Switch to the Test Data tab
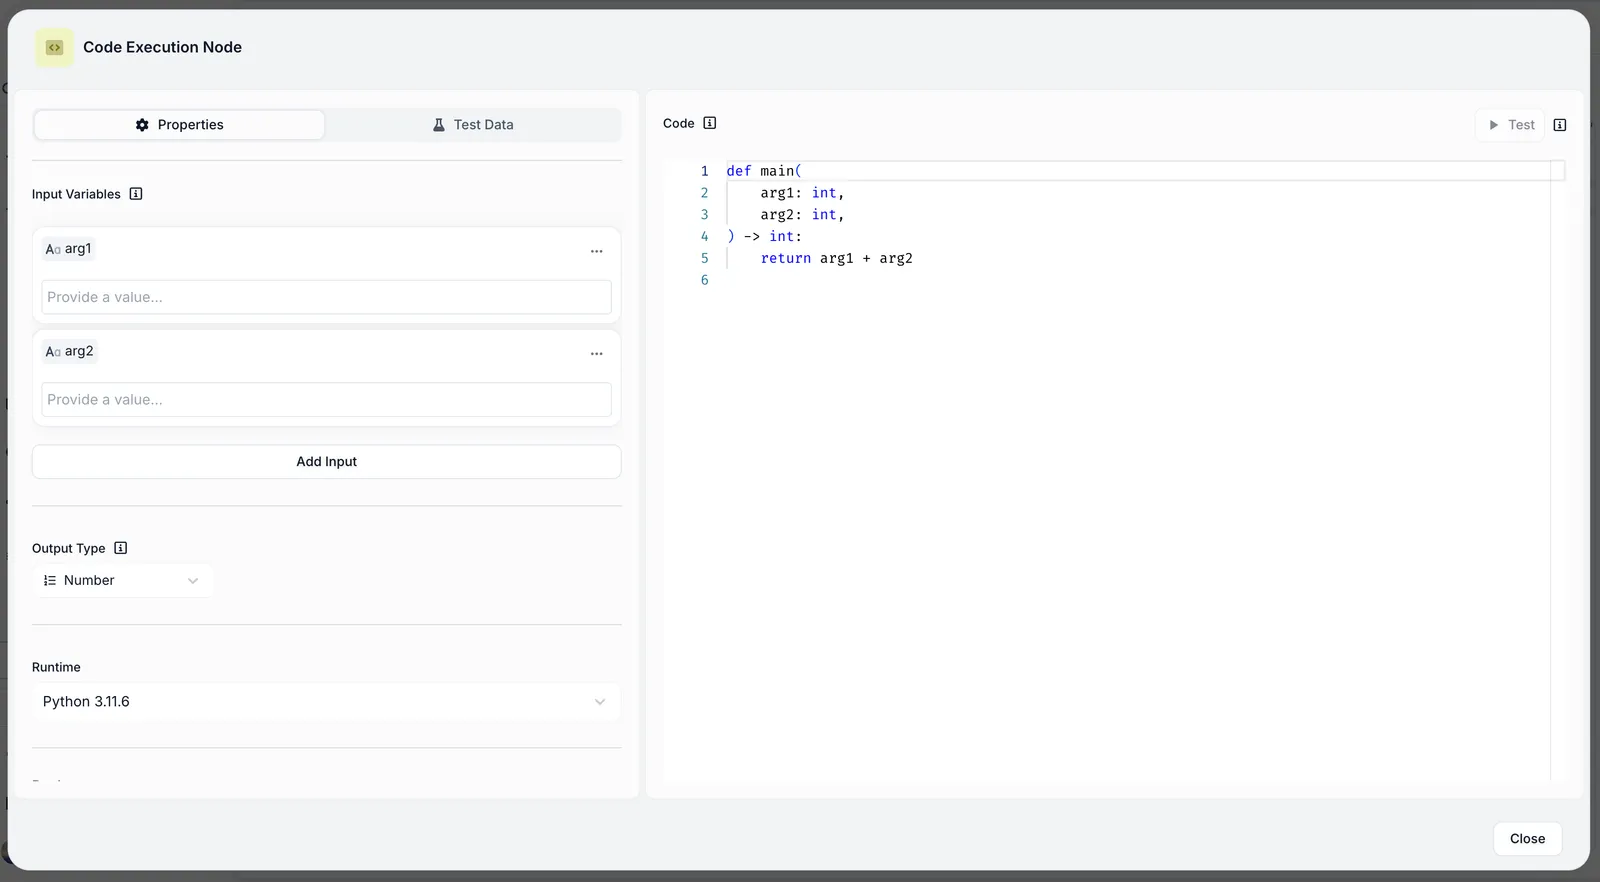The width and height of the screenshot is (1600, 882). pyautogui.click(x=473, y=125)
